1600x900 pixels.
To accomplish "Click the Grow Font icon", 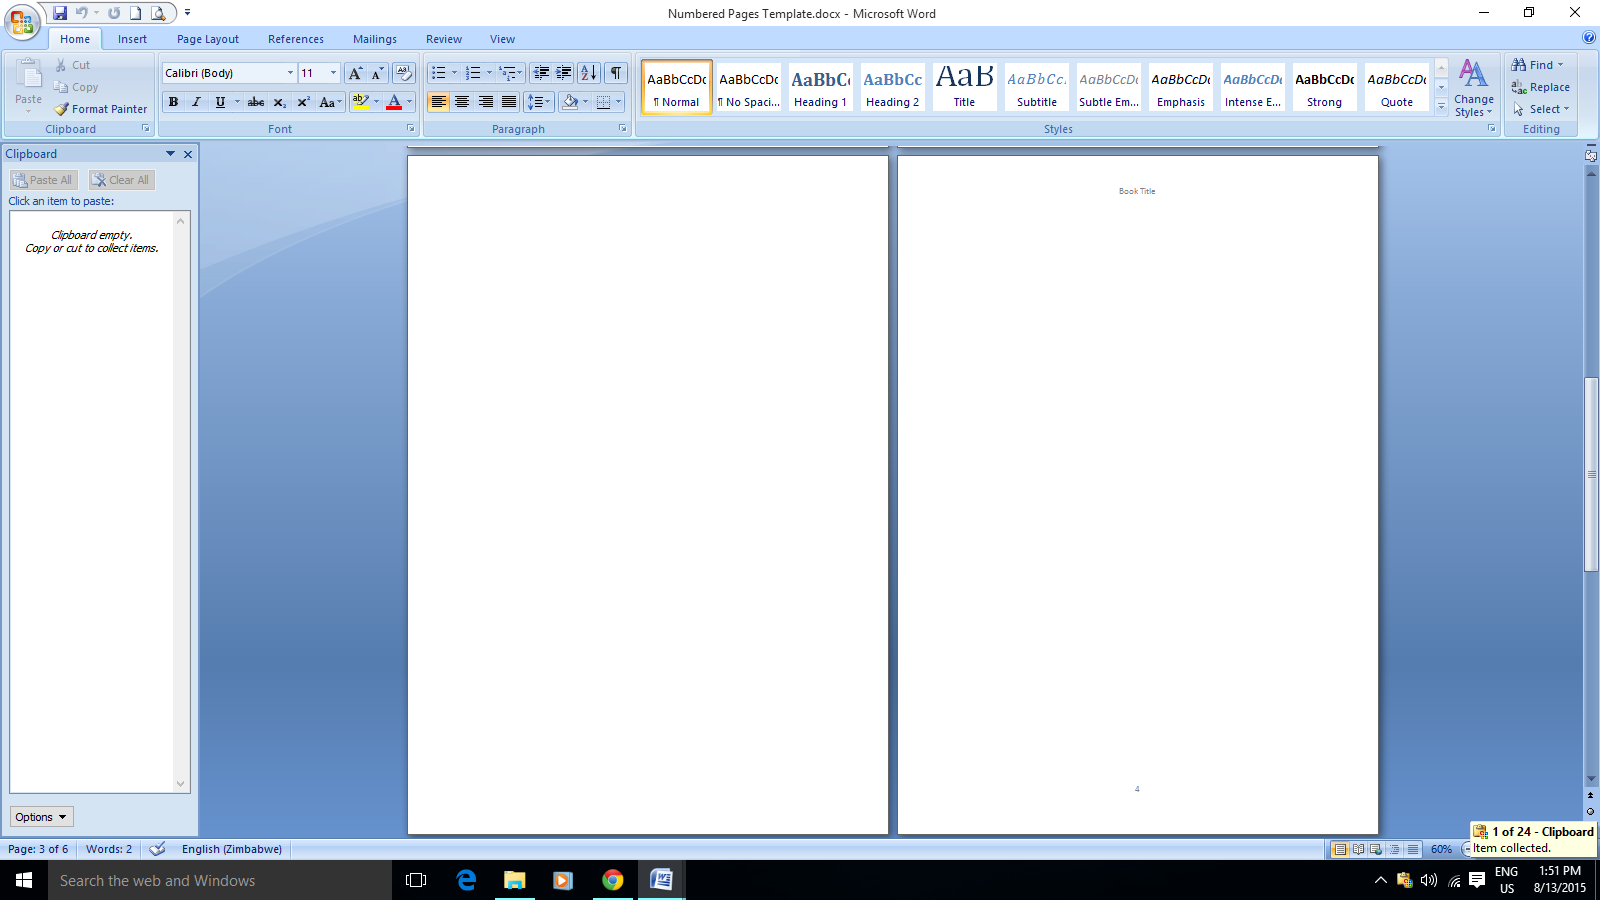I will 355,73.
